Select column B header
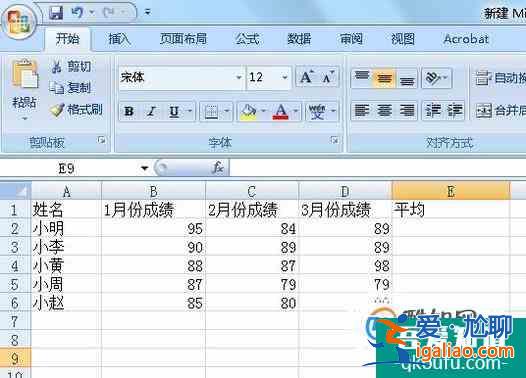Screen dimensions: 526x378 pyautogui.click(x=153, y=192)
